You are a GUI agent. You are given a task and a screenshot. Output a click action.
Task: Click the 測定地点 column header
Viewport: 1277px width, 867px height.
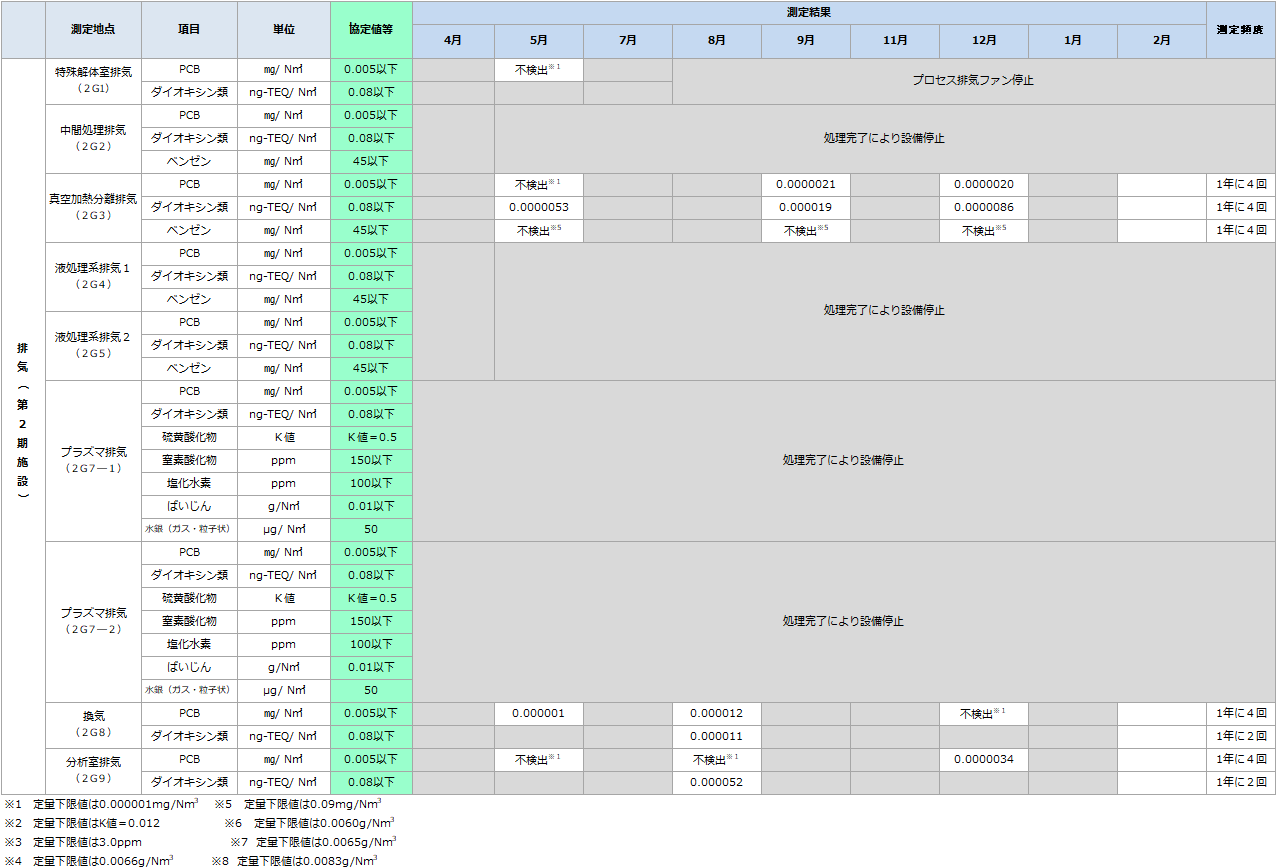click(x=93, y=29)
